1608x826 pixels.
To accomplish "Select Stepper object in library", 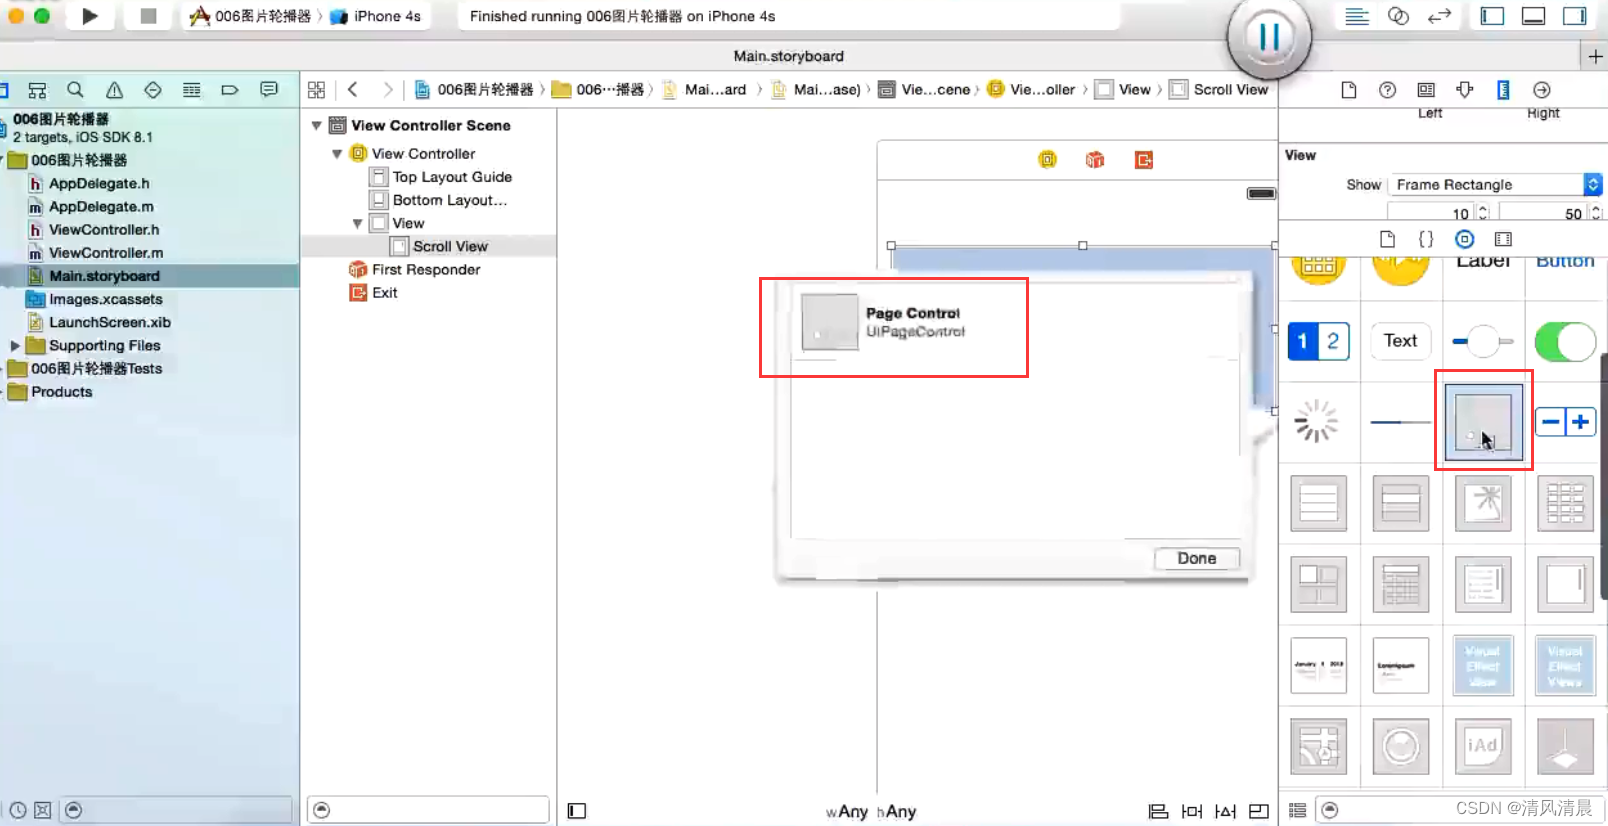I will (x=1565, y=422).
